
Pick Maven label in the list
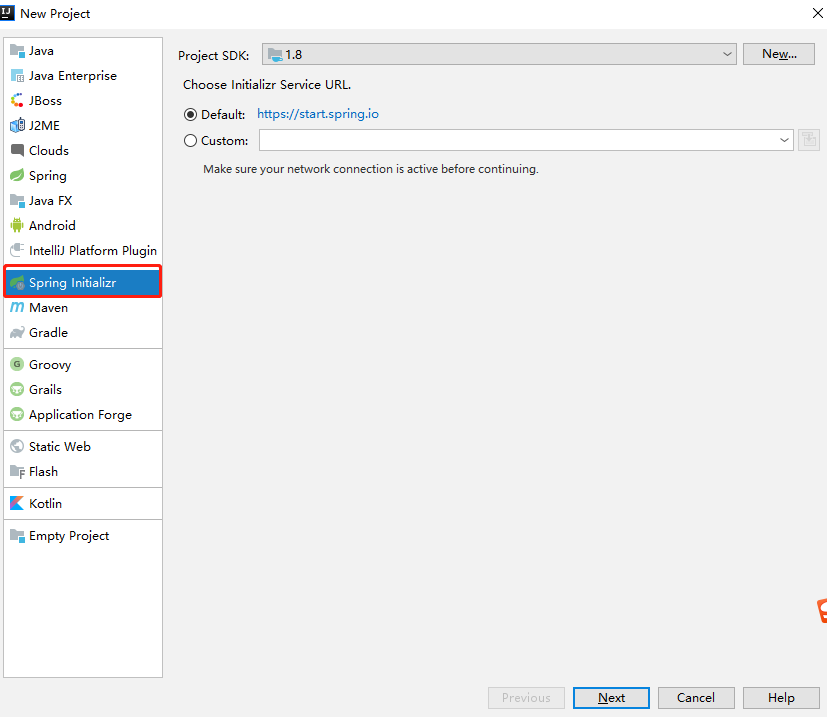point(49,308)
